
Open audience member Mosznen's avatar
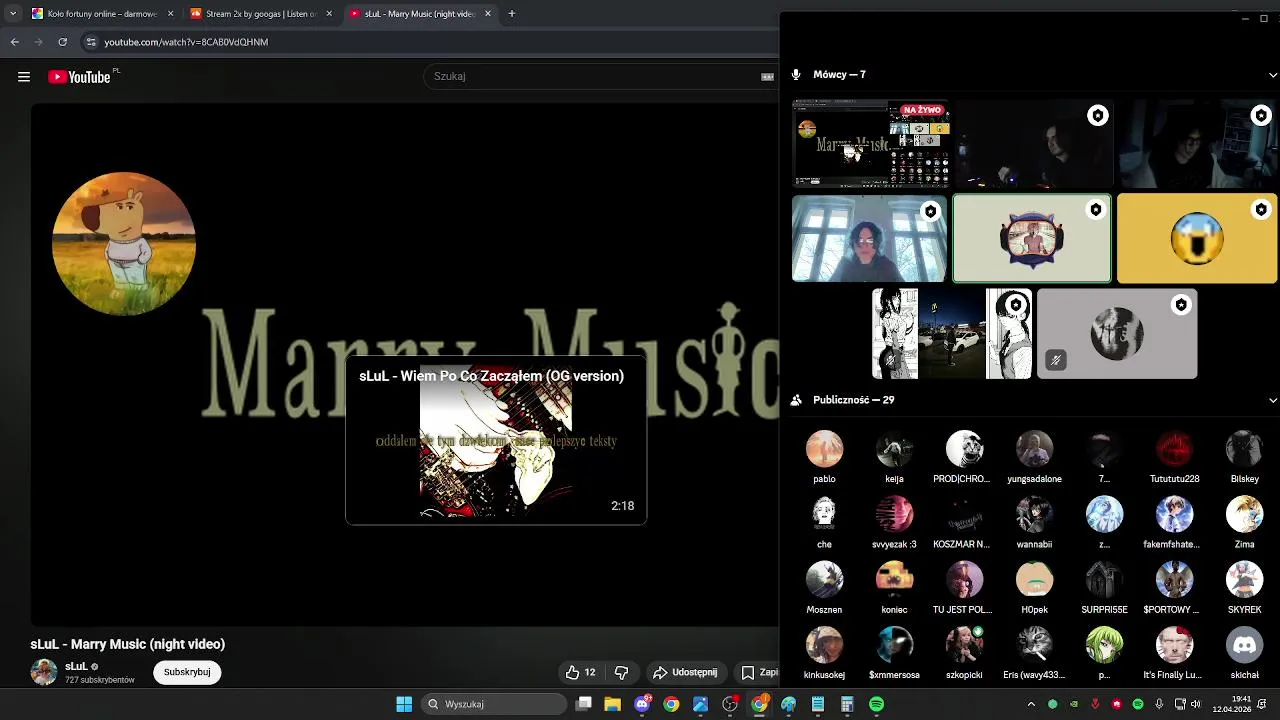(x=824, y=579)
